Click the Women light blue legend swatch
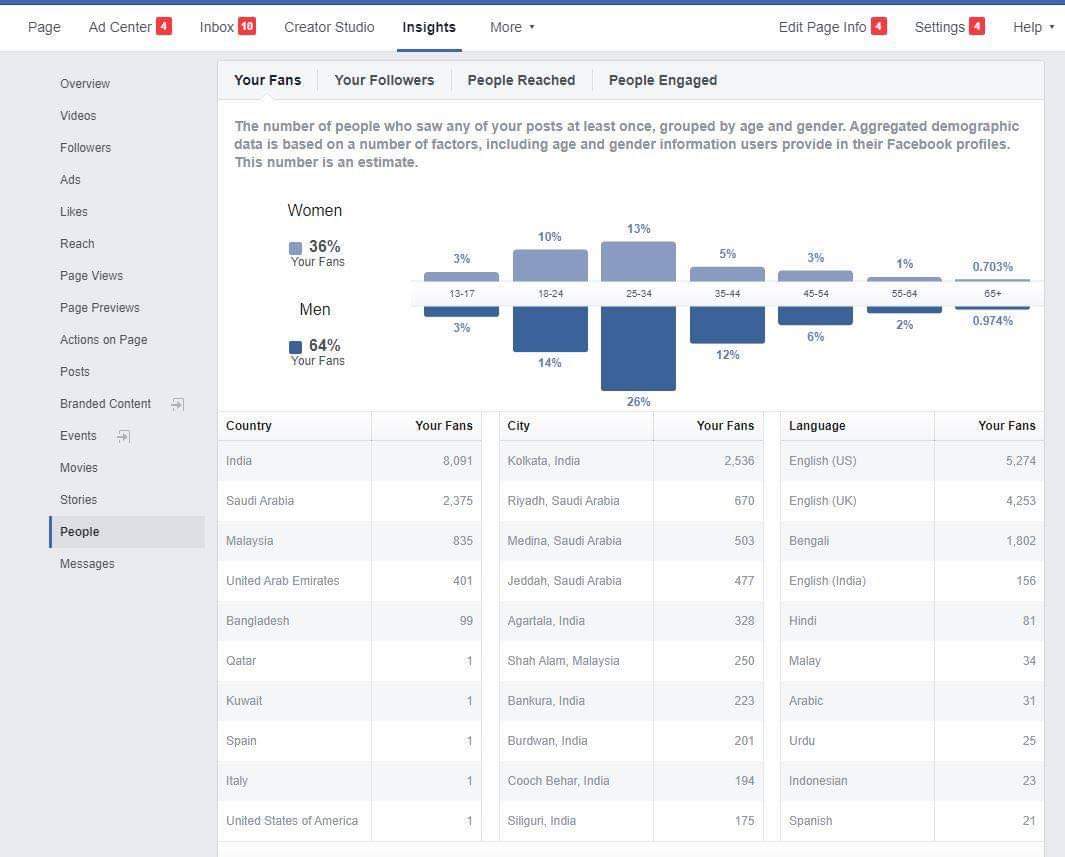 point(295,248)
